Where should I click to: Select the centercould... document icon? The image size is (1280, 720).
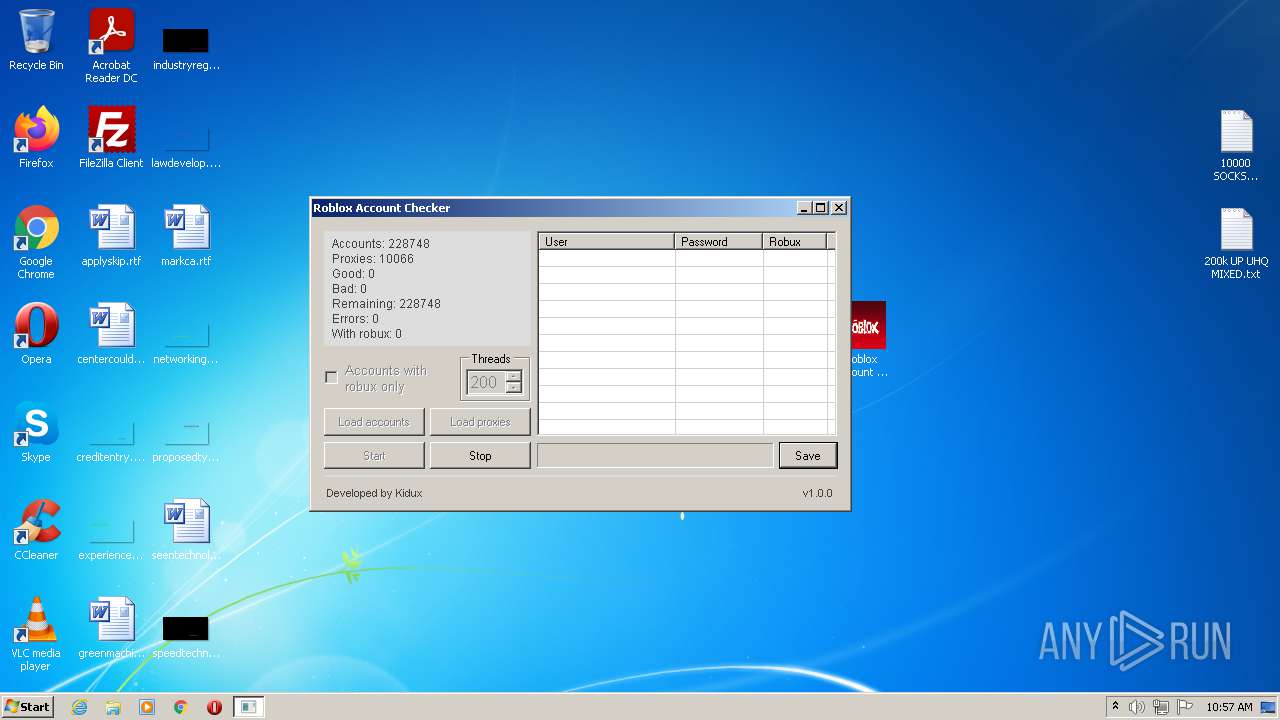[x=111, y=333]
